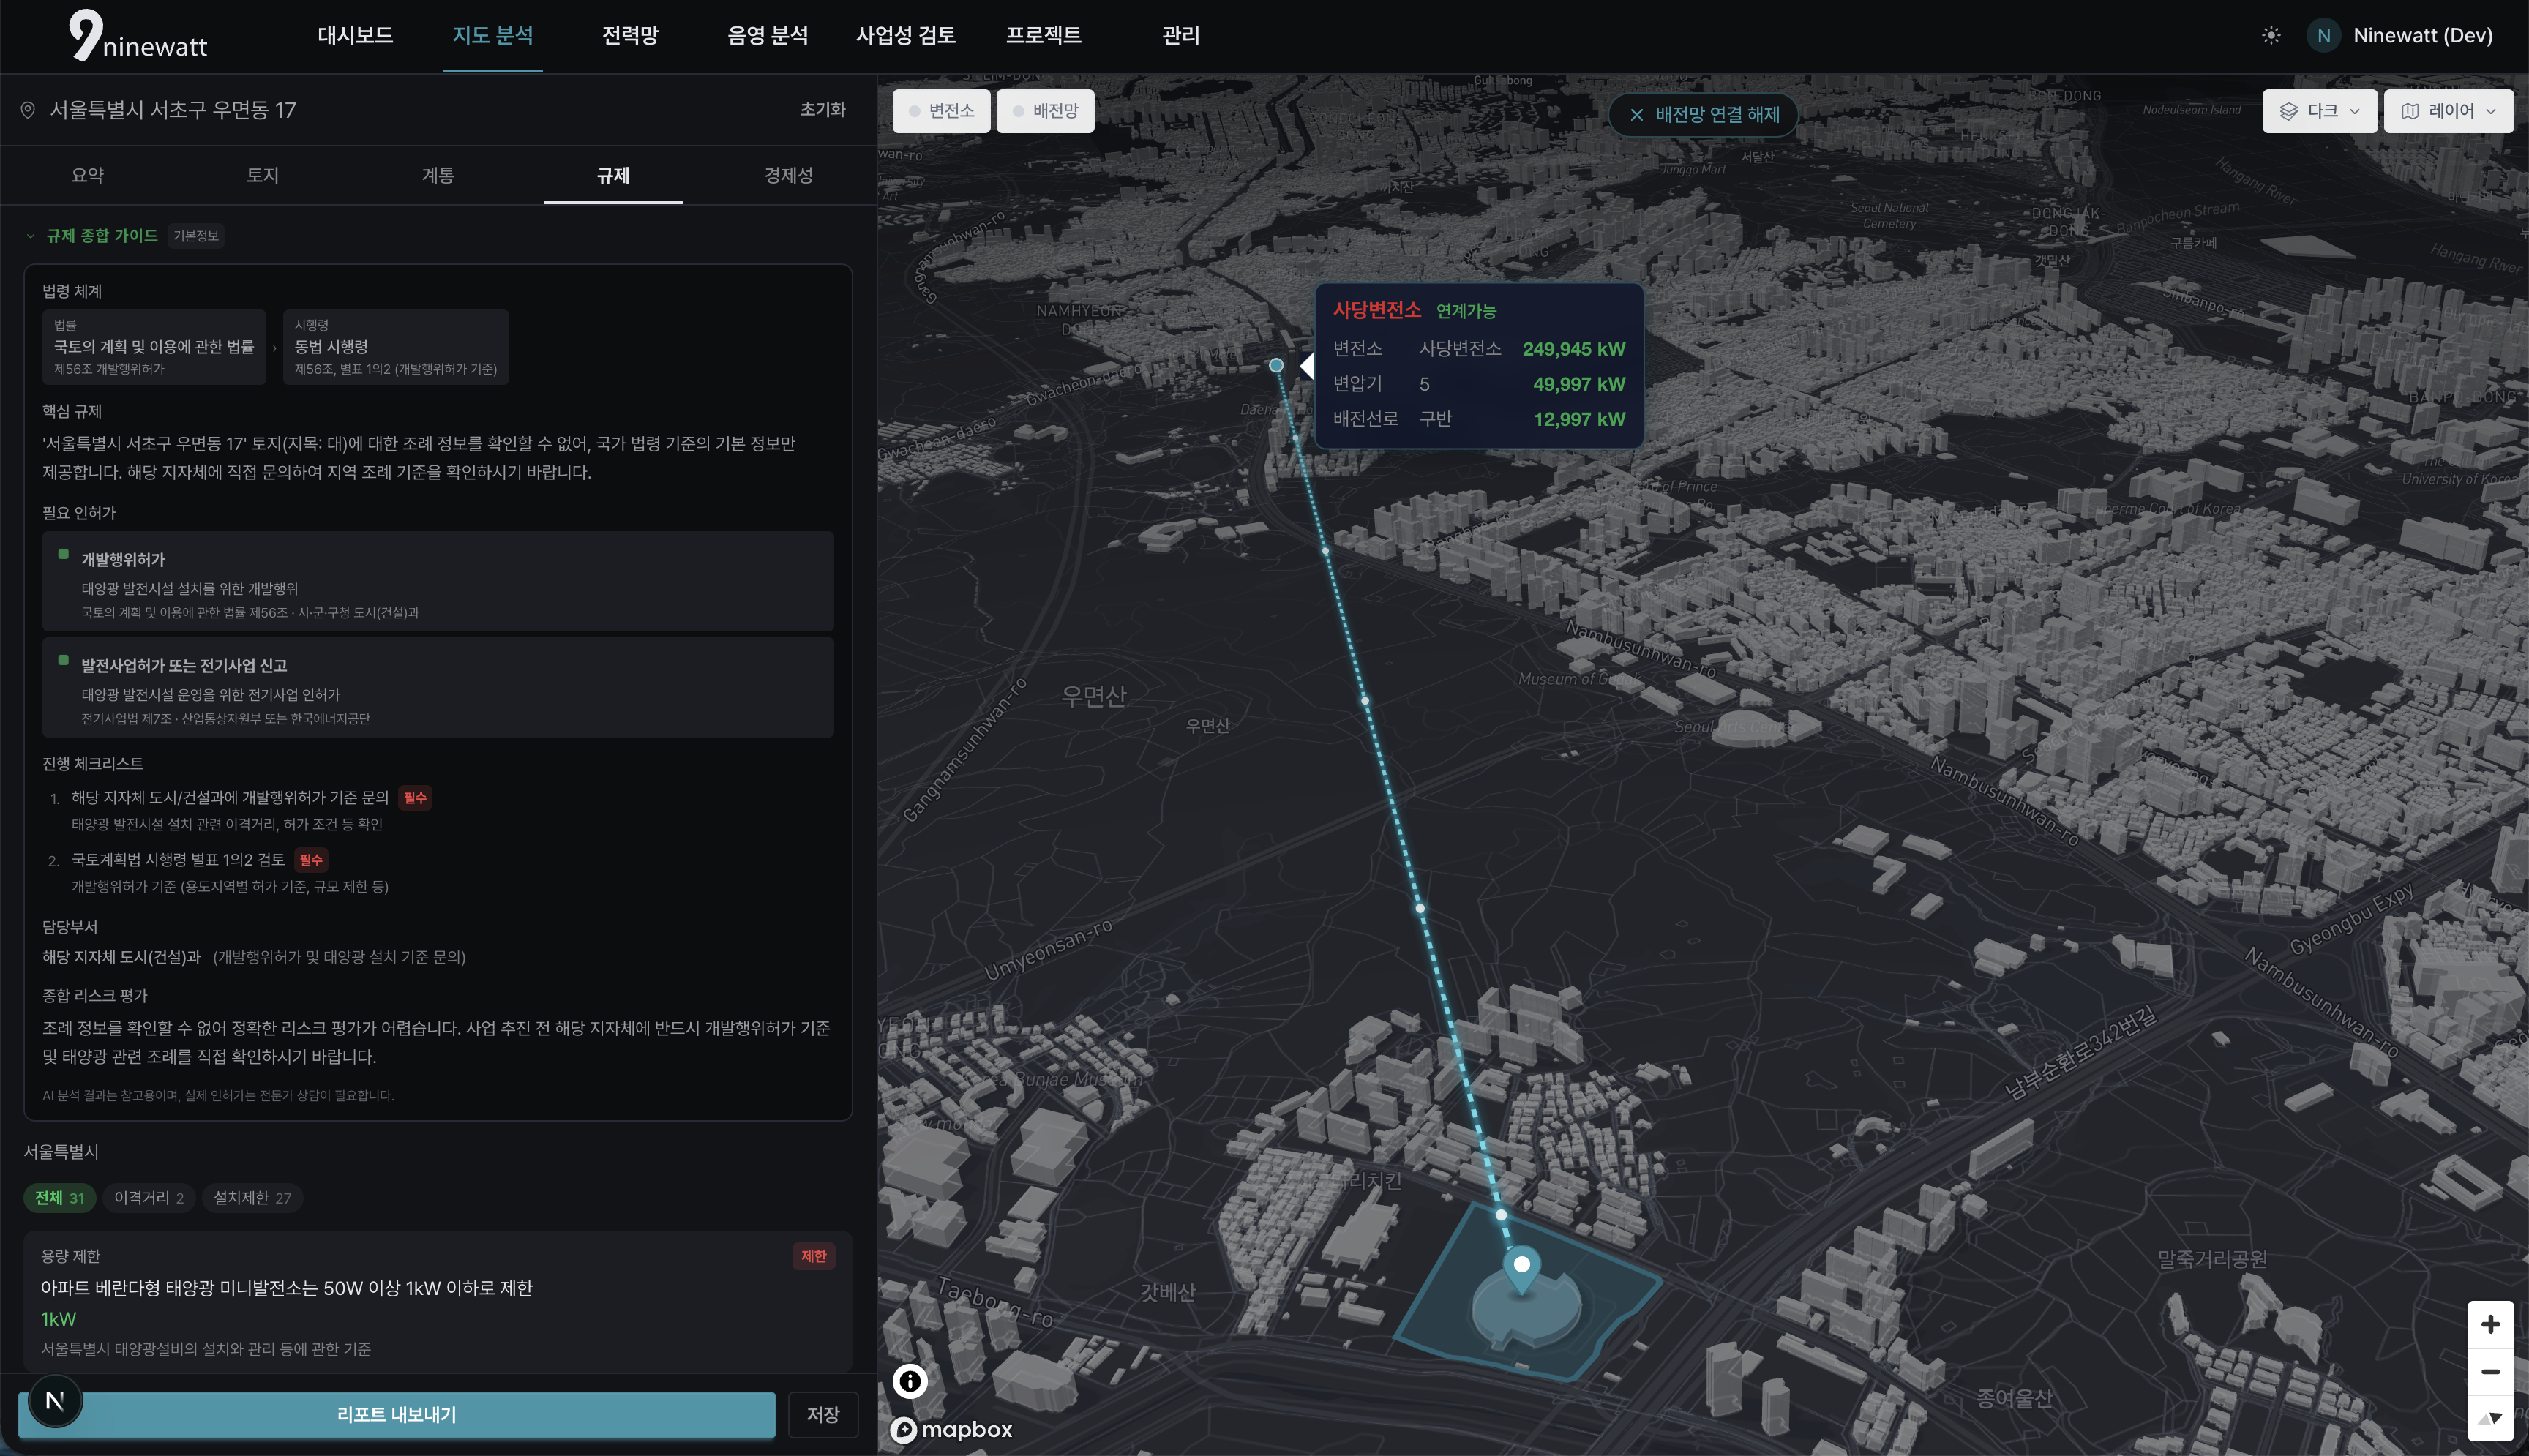This screenshot has width=2529, height=1456.
Task: Open the 레이어 dropdown
Action: point(2448,111)
